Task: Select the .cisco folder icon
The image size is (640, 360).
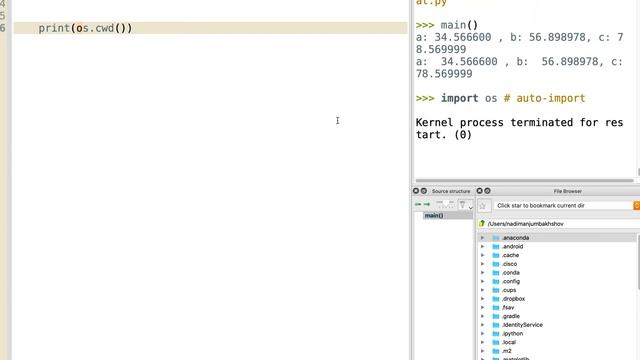Action: [496, 264]
